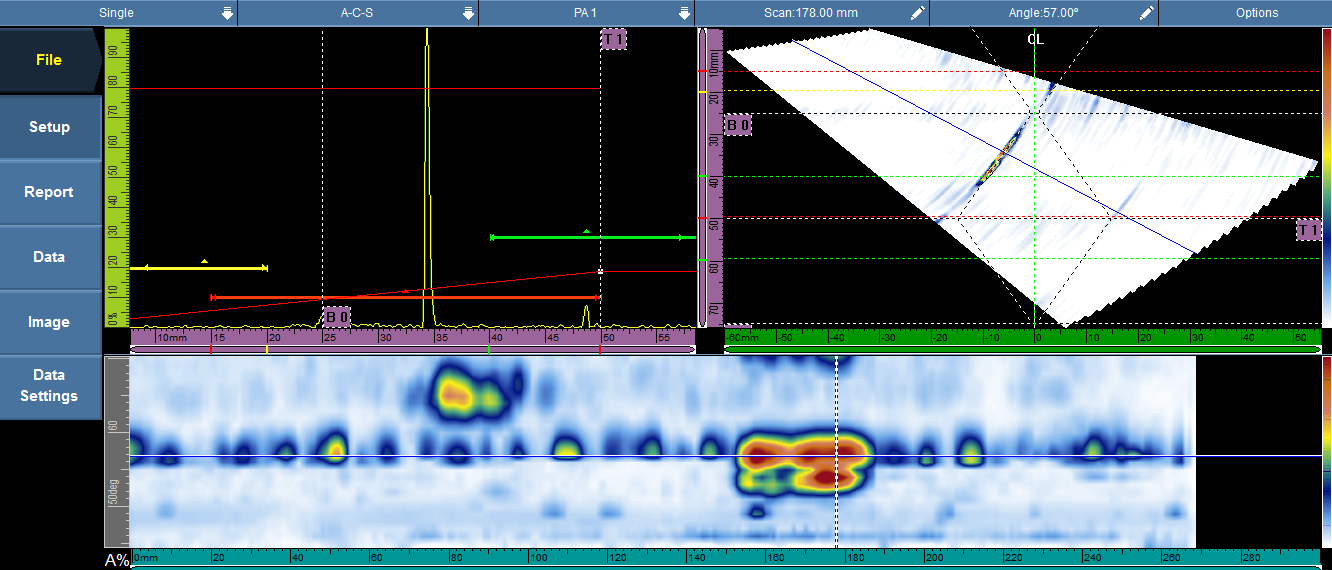Open the Report menu button
Viewport: 1332px width, 570px height.
[x=50, y=192]
